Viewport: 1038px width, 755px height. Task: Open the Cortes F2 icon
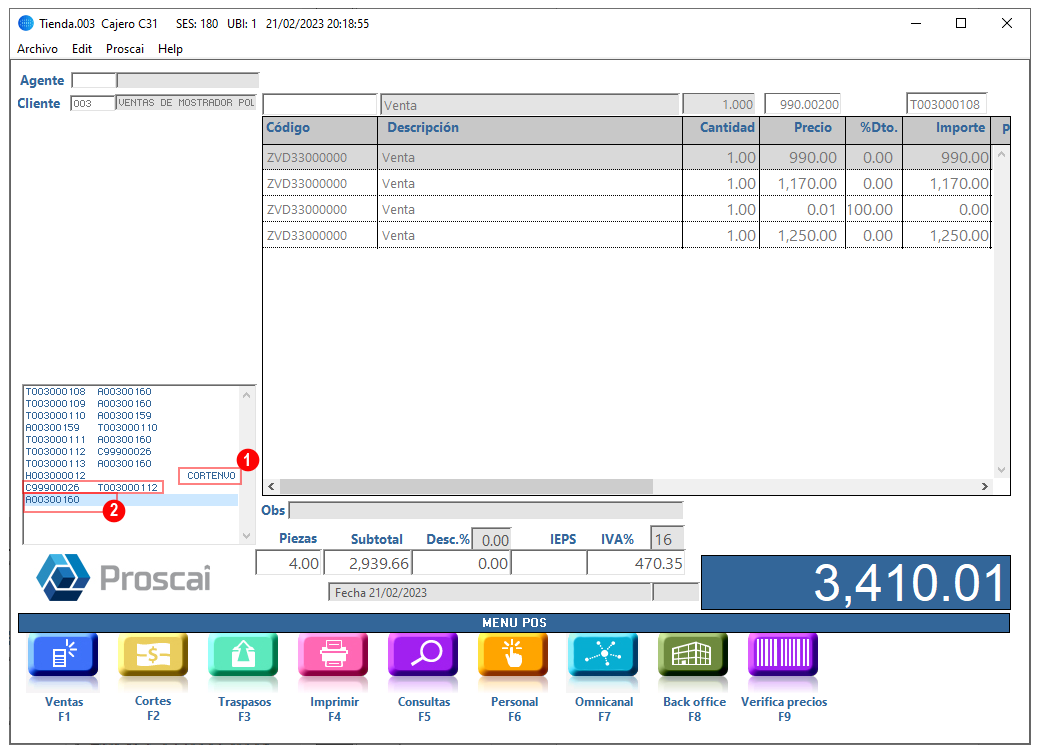[153, 654]
